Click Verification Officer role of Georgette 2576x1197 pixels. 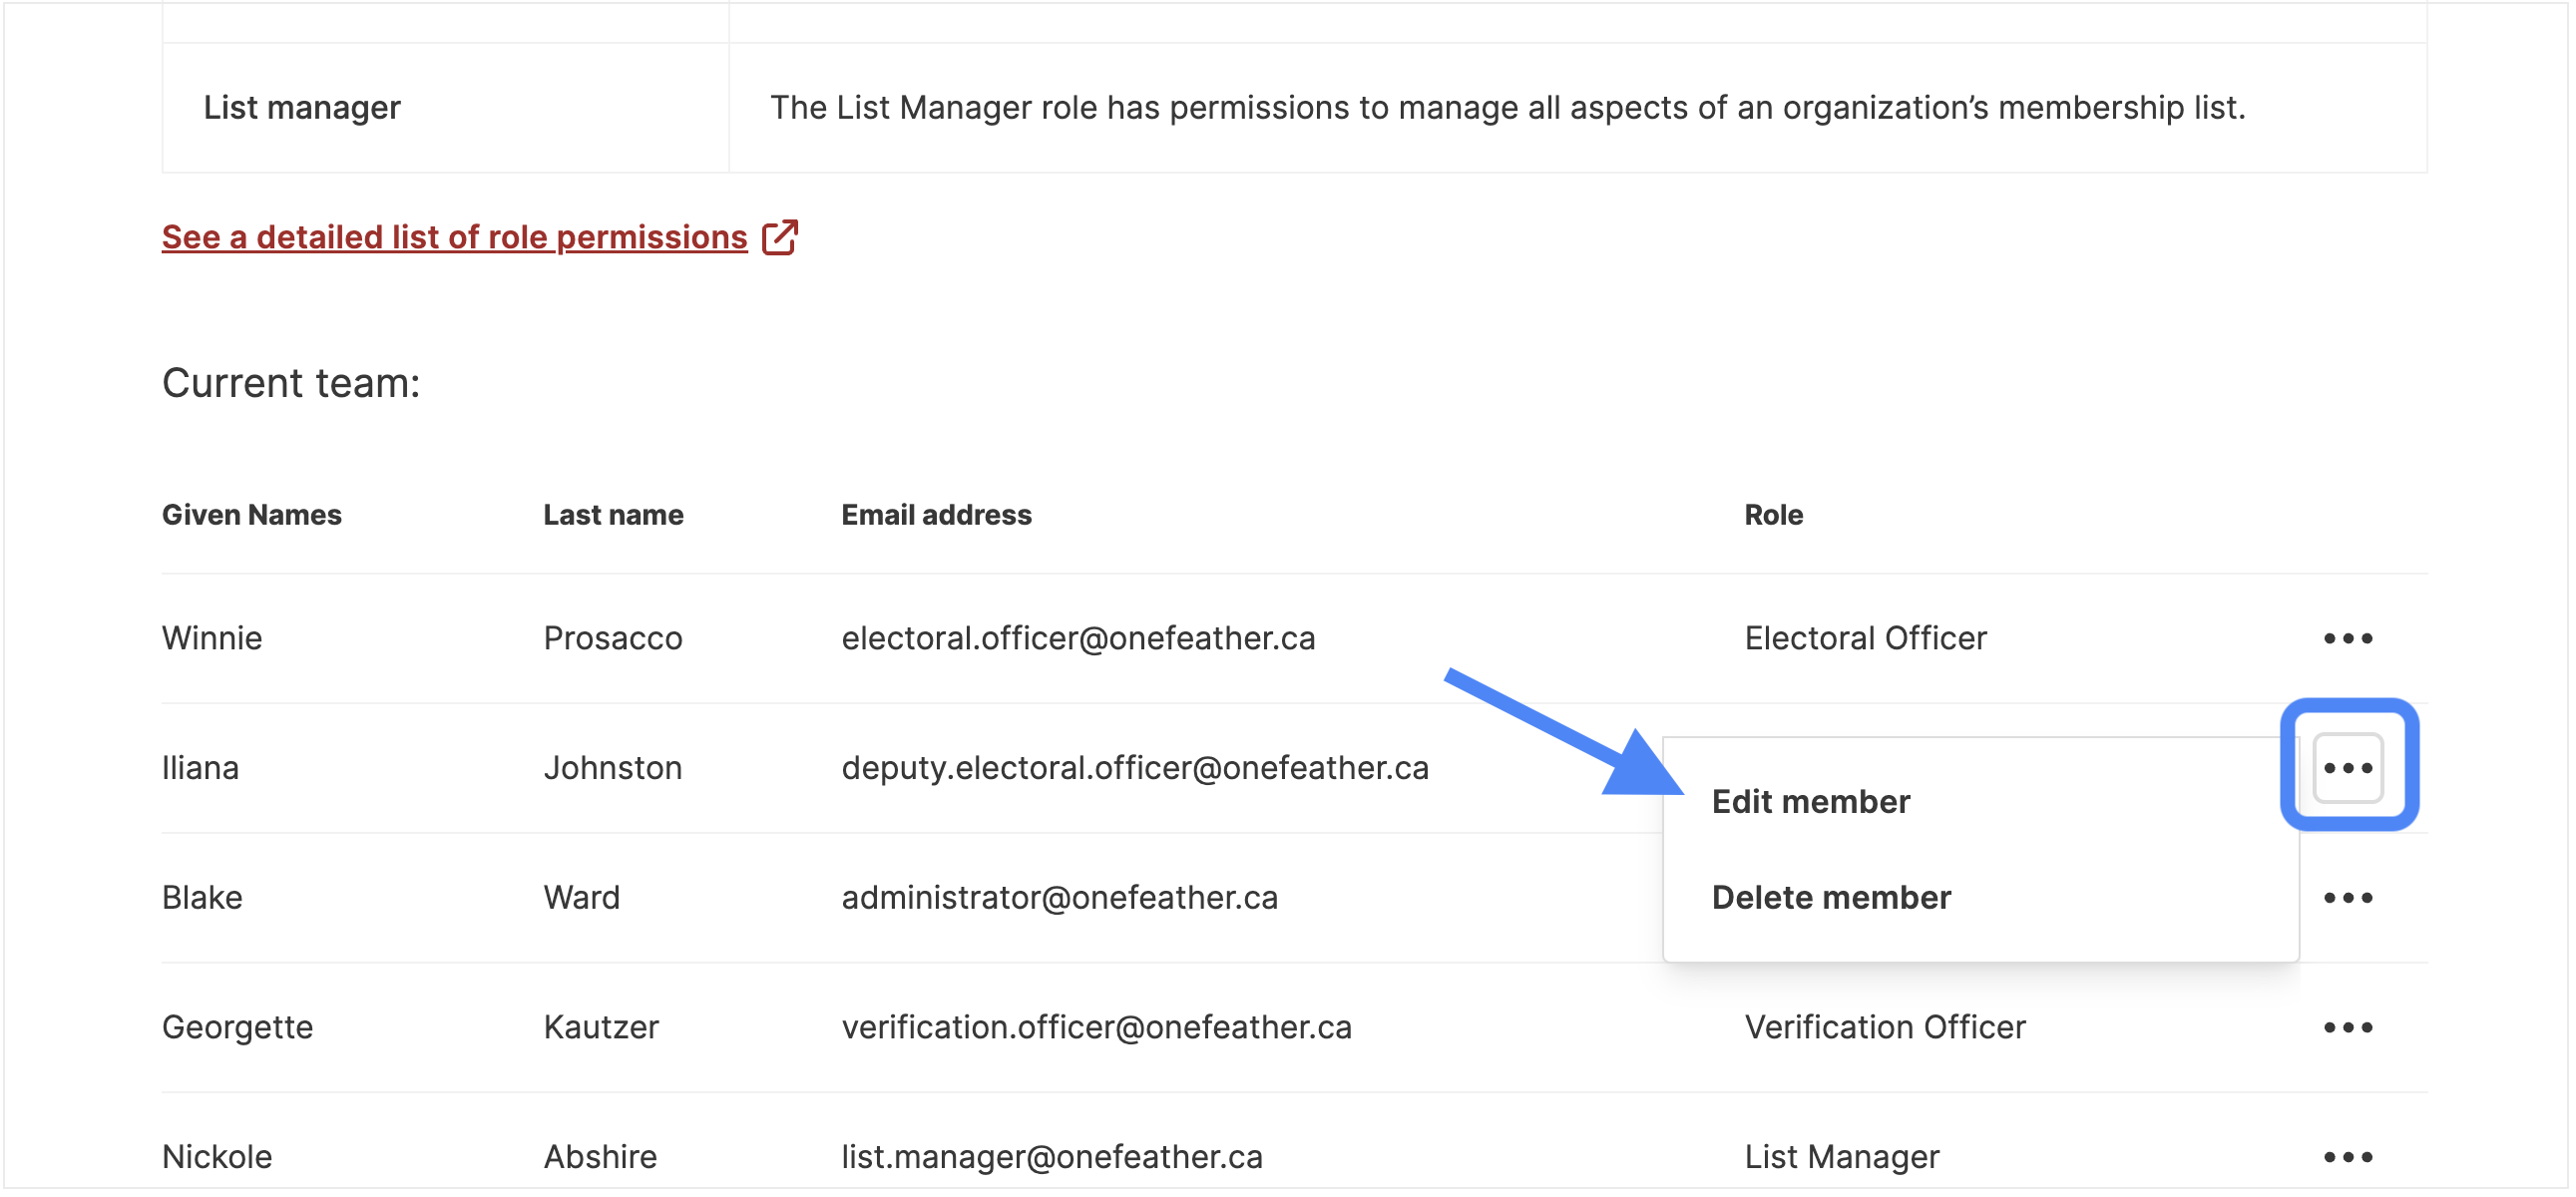tap(1885, 1028)
